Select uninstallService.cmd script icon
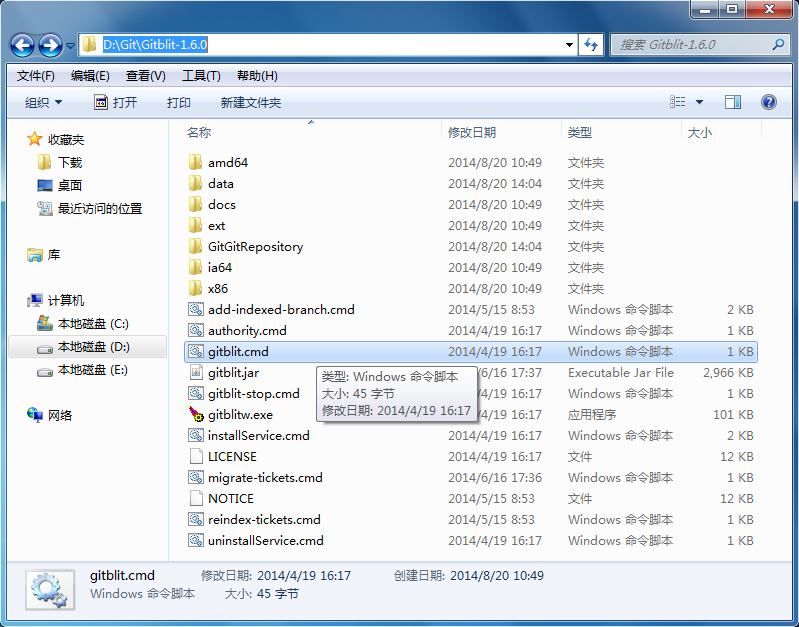799x627 pixels. click(196, 540)
